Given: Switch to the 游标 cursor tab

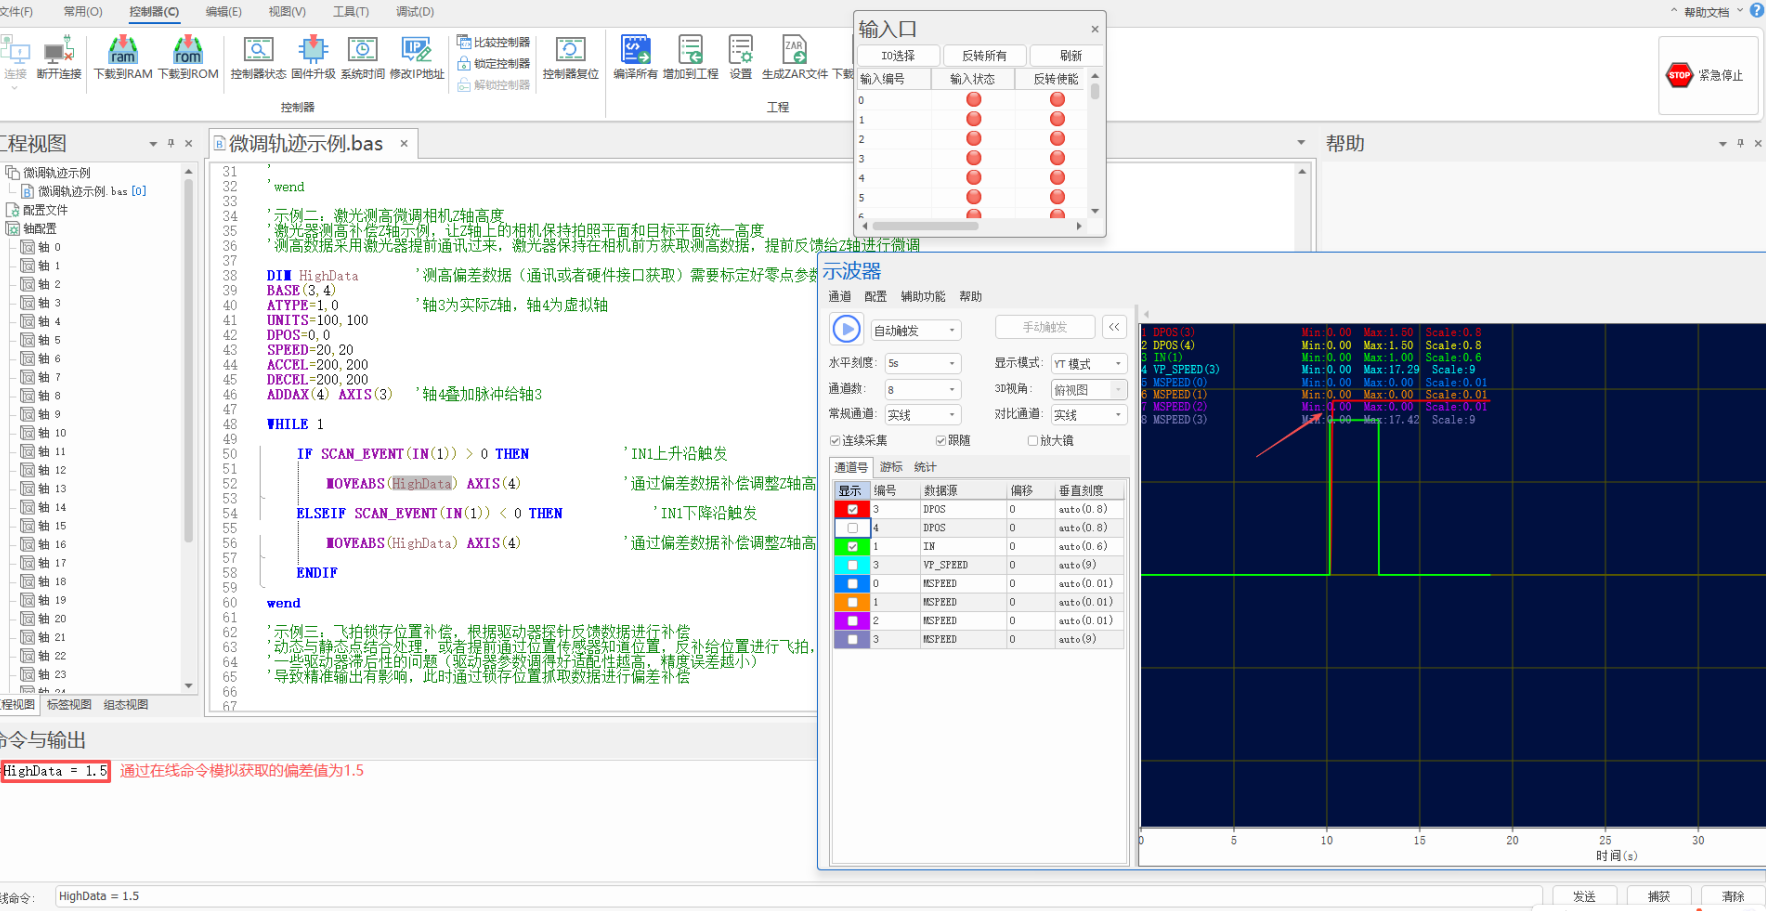Looking at the screenshot, I should [891, 467].
